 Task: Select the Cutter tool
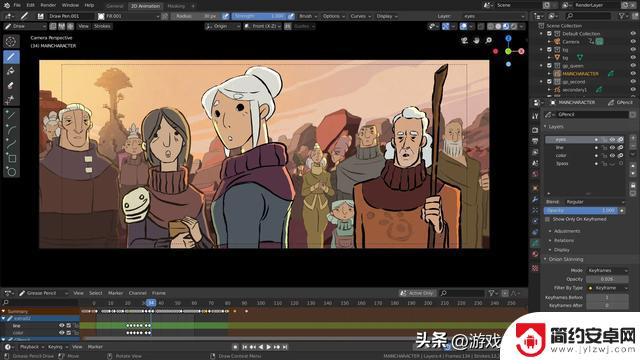coord(11,100)
